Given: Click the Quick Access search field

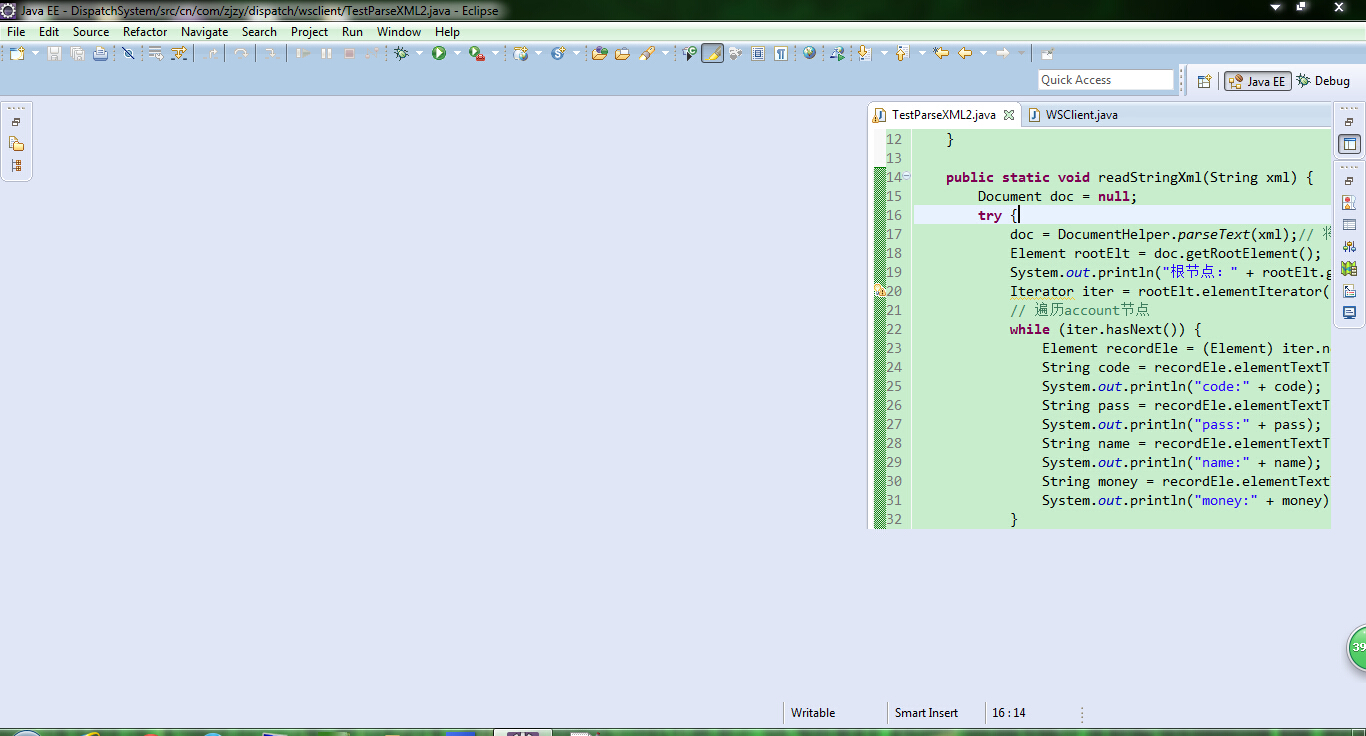Looking at the screenshot, I should 1105,80.
